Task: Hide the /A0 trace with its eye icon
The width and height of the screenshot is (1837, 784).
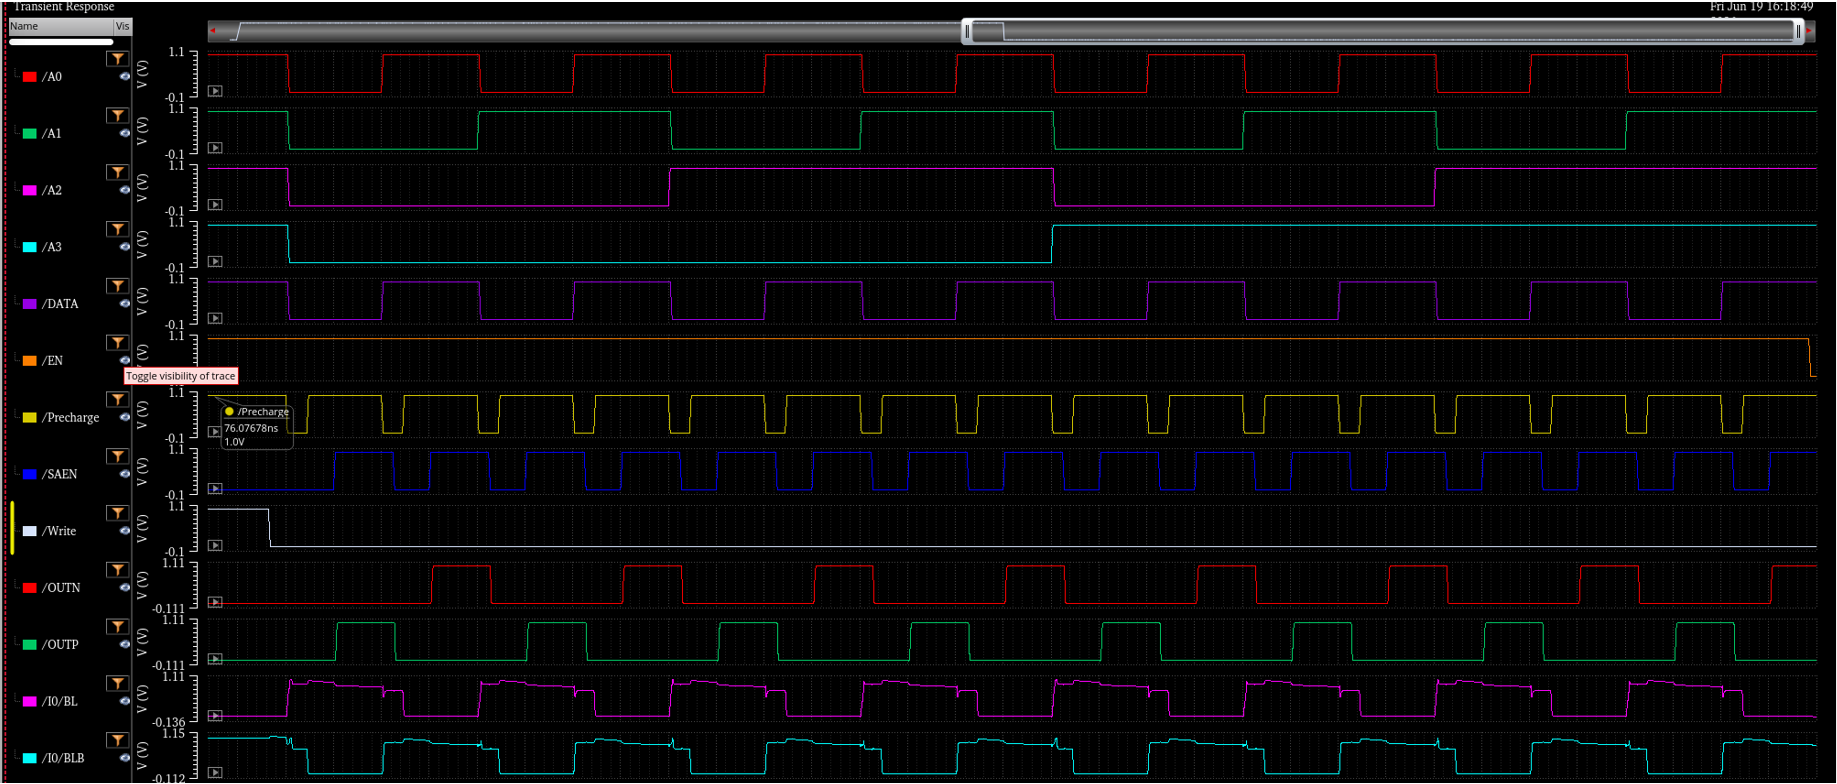Action: (x=125, y=76)
